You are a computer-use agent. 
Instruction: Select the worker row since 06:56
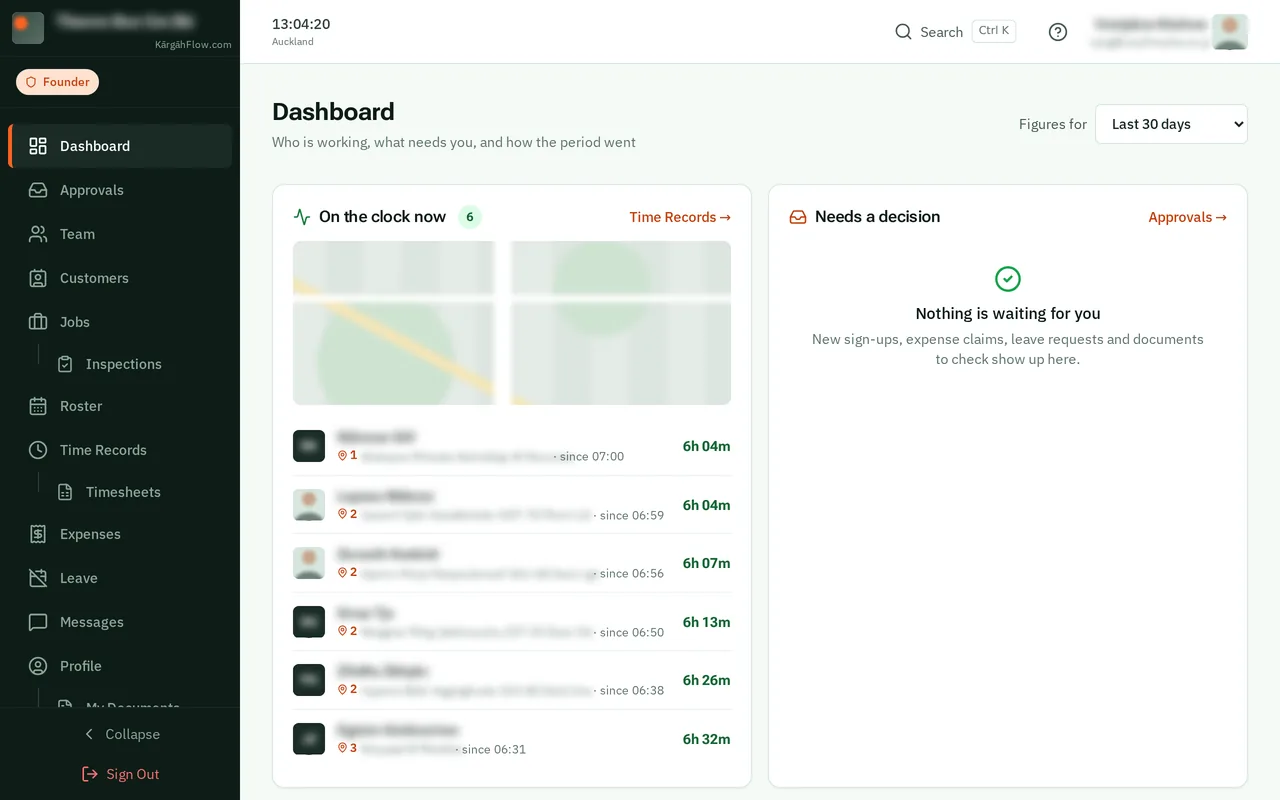pos(512,563)
